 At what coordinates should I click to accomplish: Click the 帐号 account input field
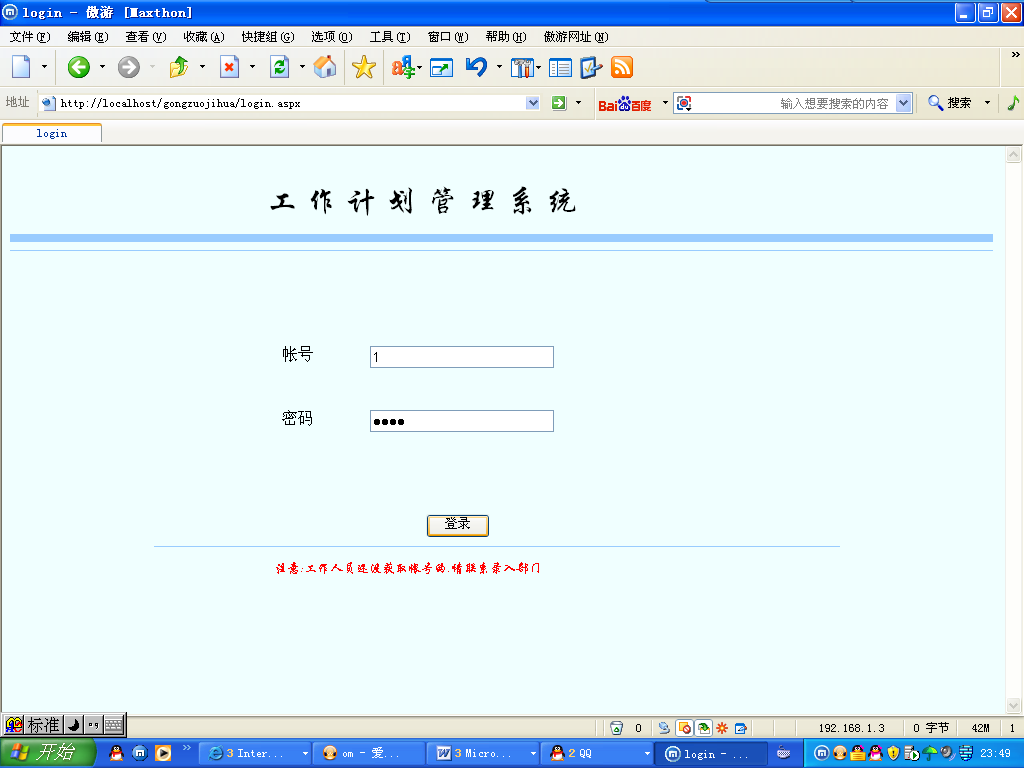pos(462,357)
